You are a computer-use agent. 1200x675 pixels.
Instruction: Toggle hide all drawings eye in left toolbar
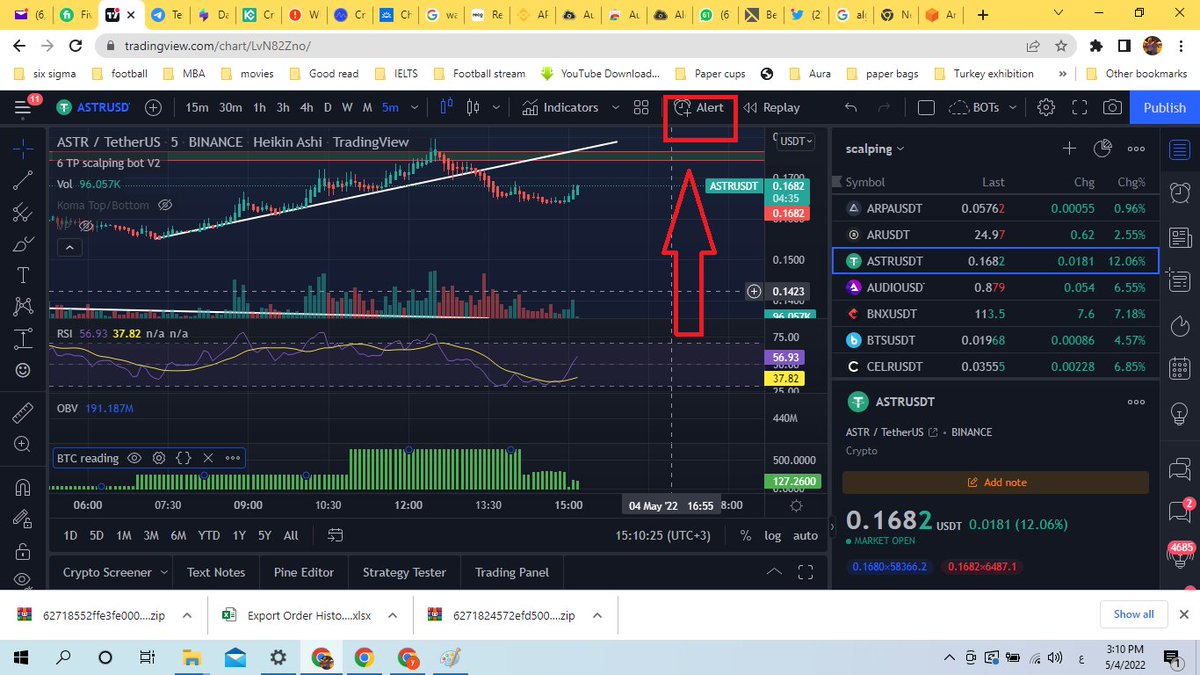(x=23, y=581)
